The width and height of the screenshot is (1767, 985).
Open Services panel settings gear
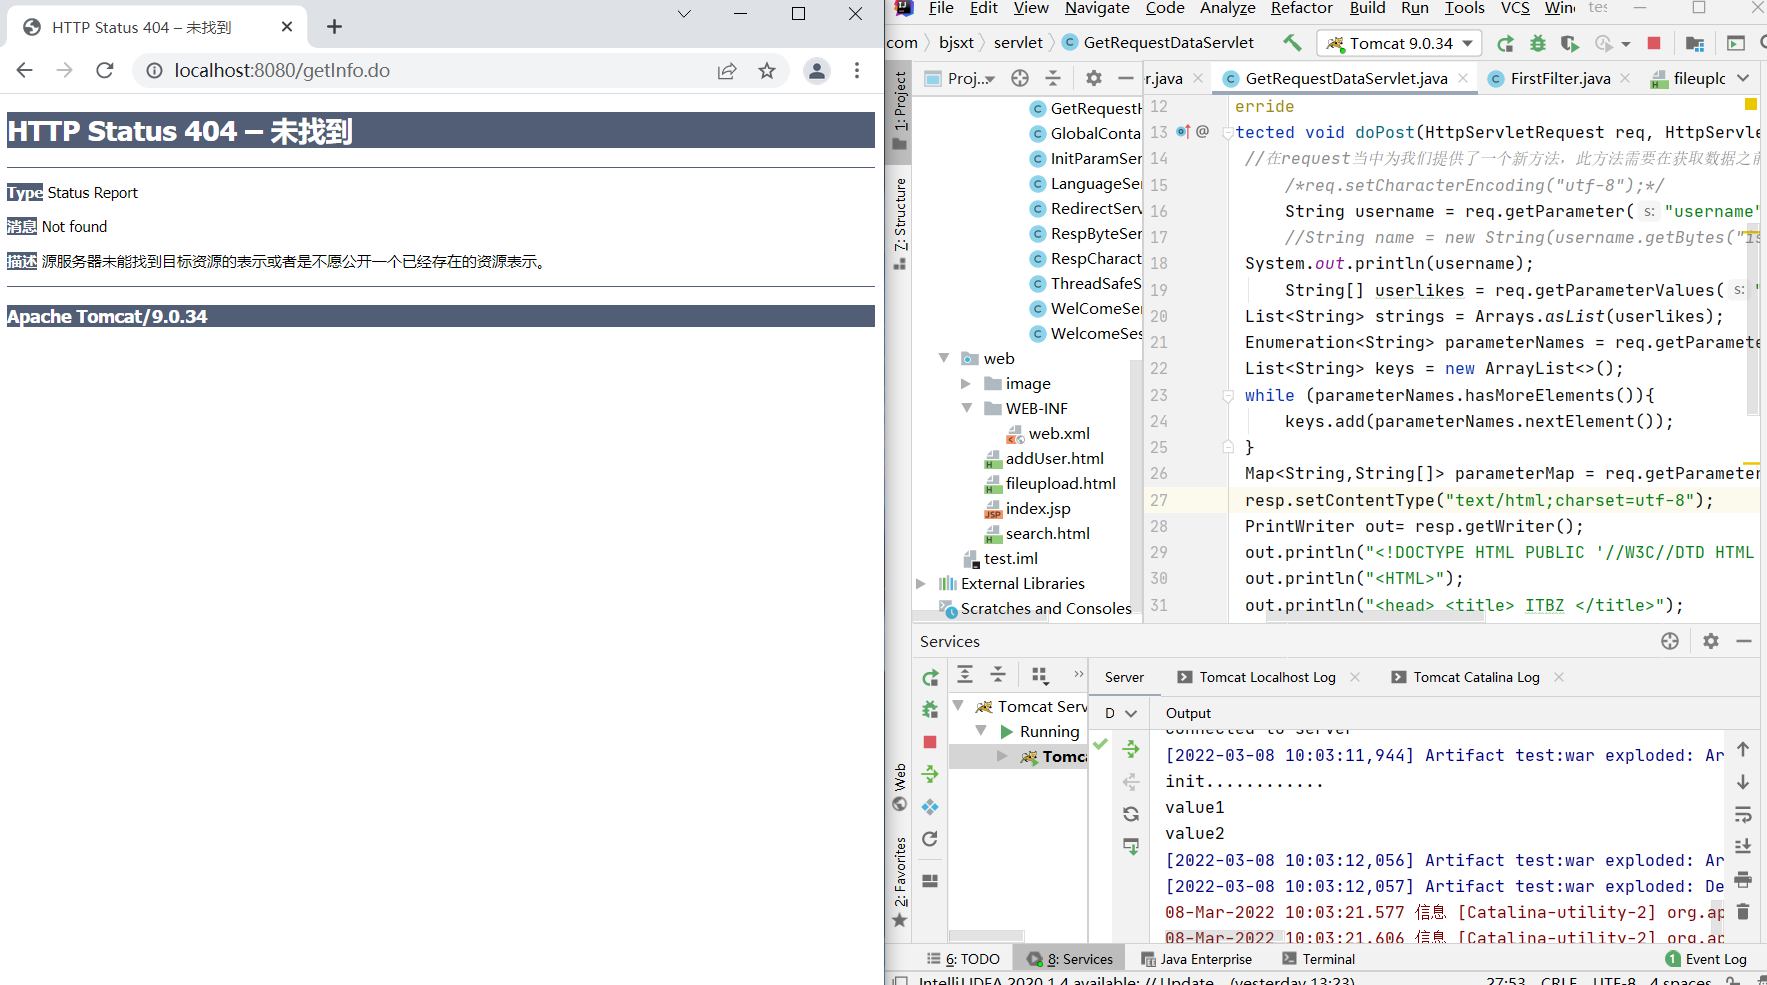[1711, 641]
